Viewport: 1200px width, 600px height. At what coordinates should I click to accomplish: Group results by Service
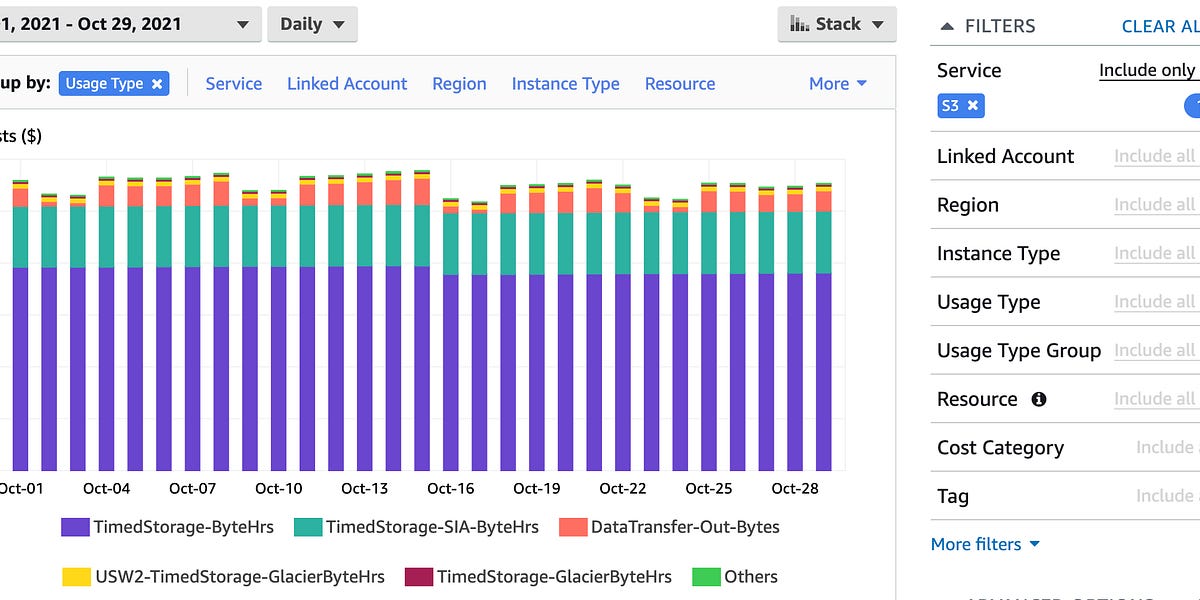(234, 84)
